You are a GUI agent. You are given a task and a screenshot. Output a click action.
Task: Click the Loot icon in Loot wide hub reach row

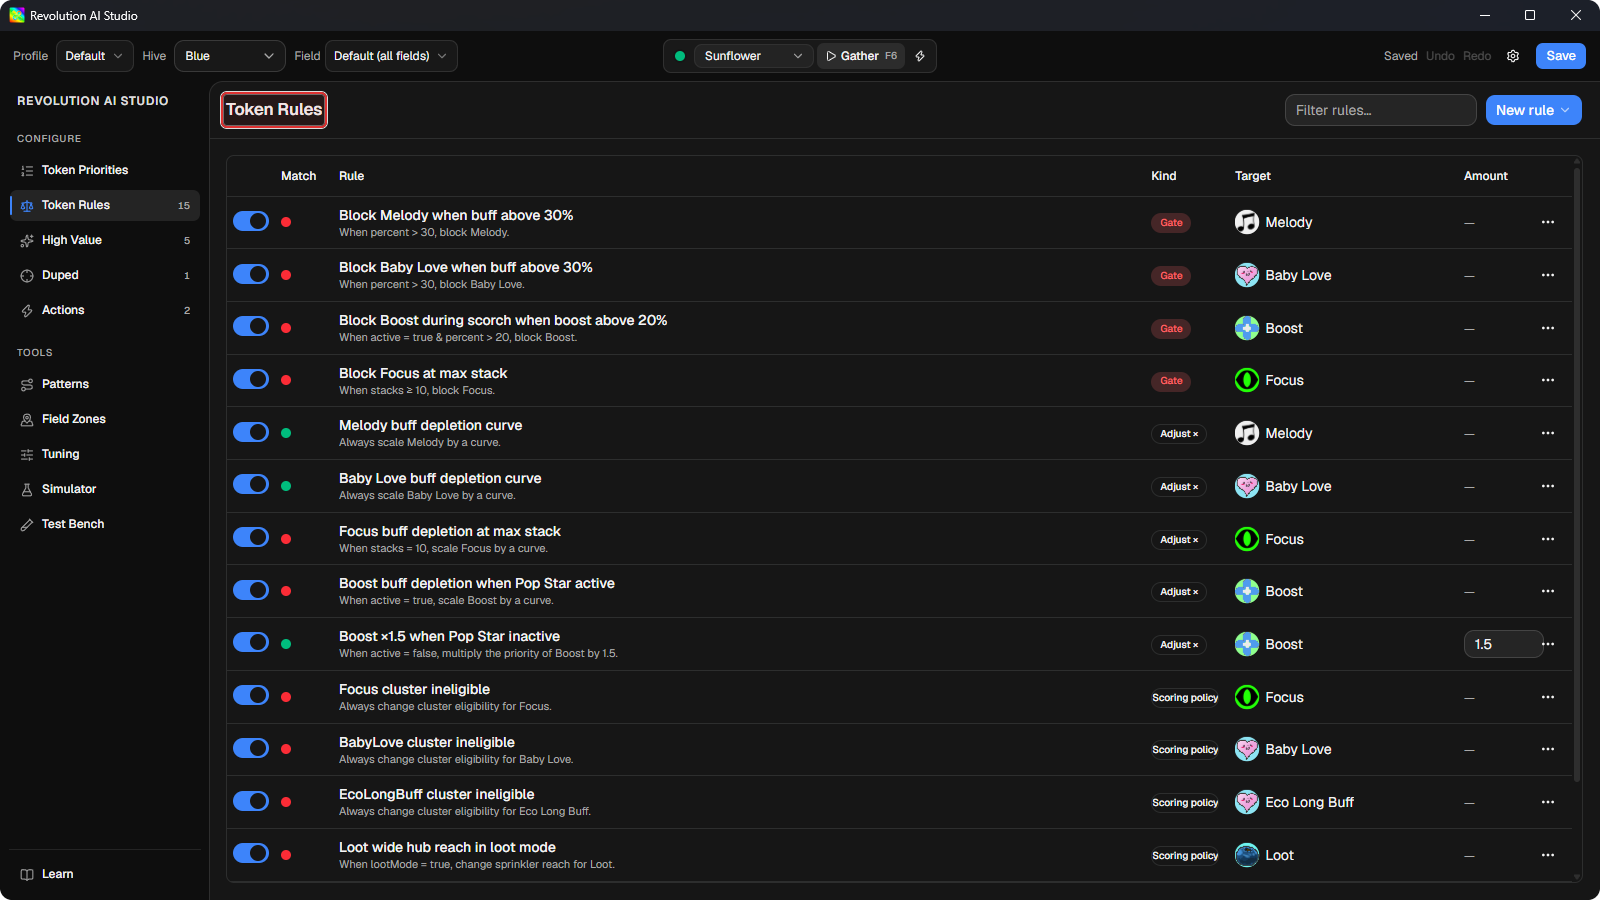click(1246, 855)
